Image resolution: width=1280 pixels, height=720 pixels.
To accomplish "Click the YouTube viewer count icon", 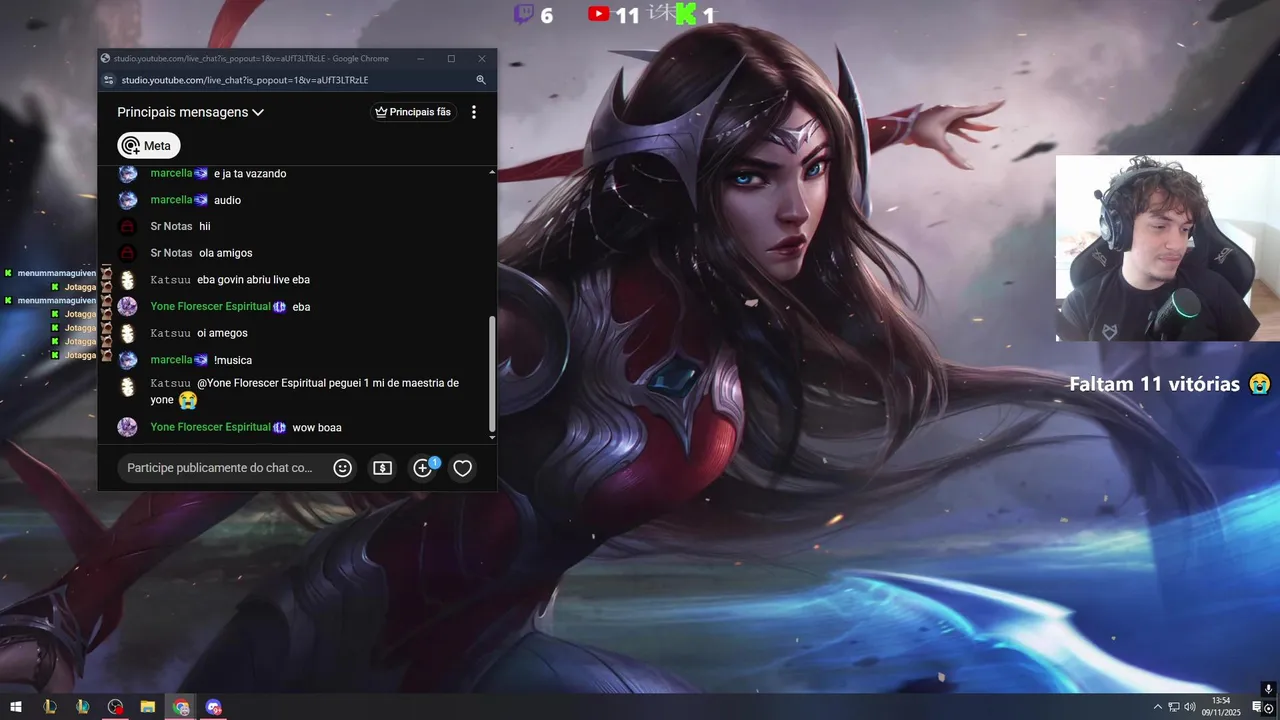I will (x=599, y=14).
